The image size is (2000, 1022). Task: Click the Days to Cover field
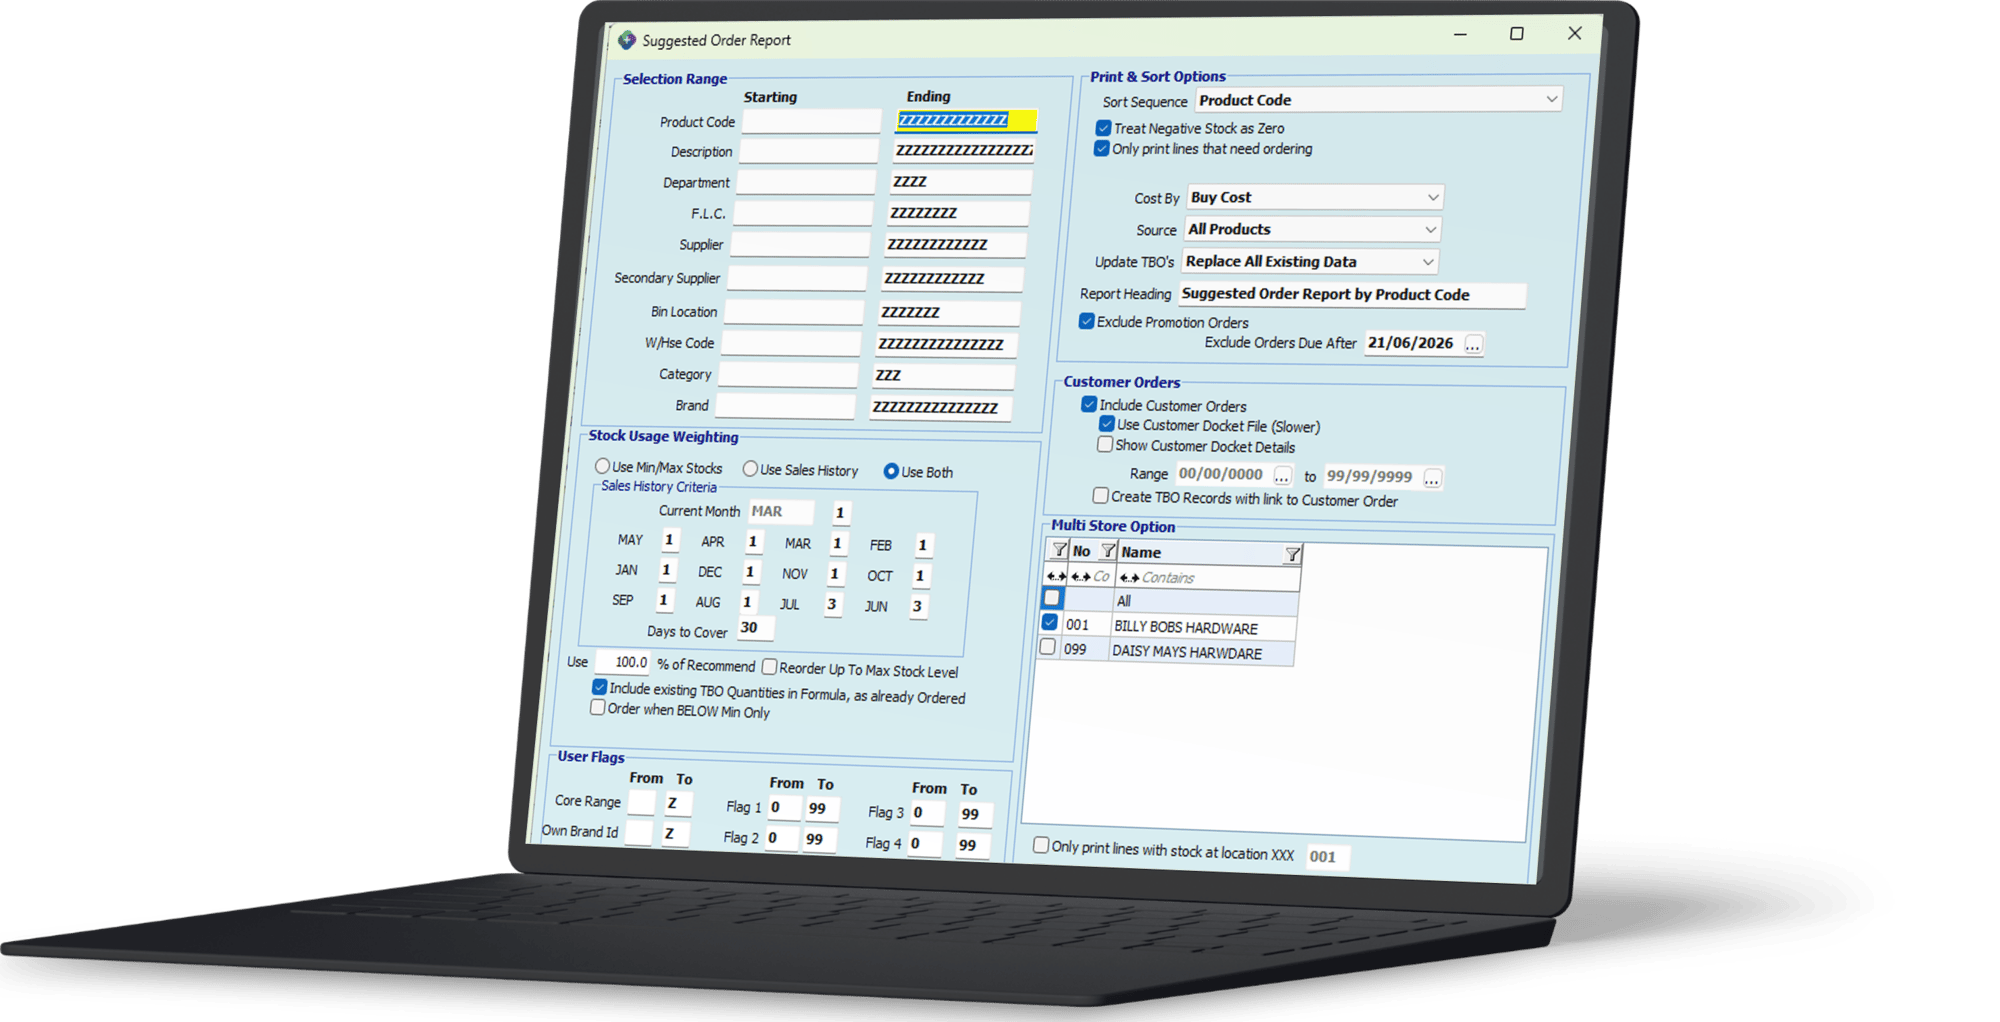point(755,628)
